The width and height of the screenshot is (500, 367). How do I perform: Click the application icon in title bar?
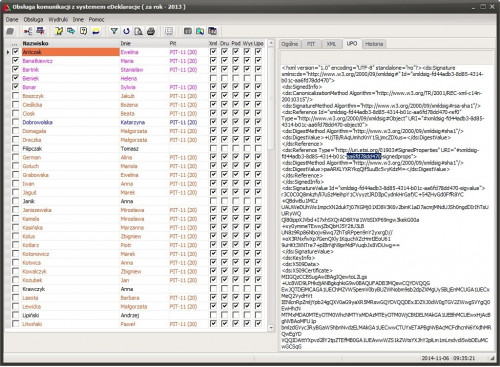point(6,7)
